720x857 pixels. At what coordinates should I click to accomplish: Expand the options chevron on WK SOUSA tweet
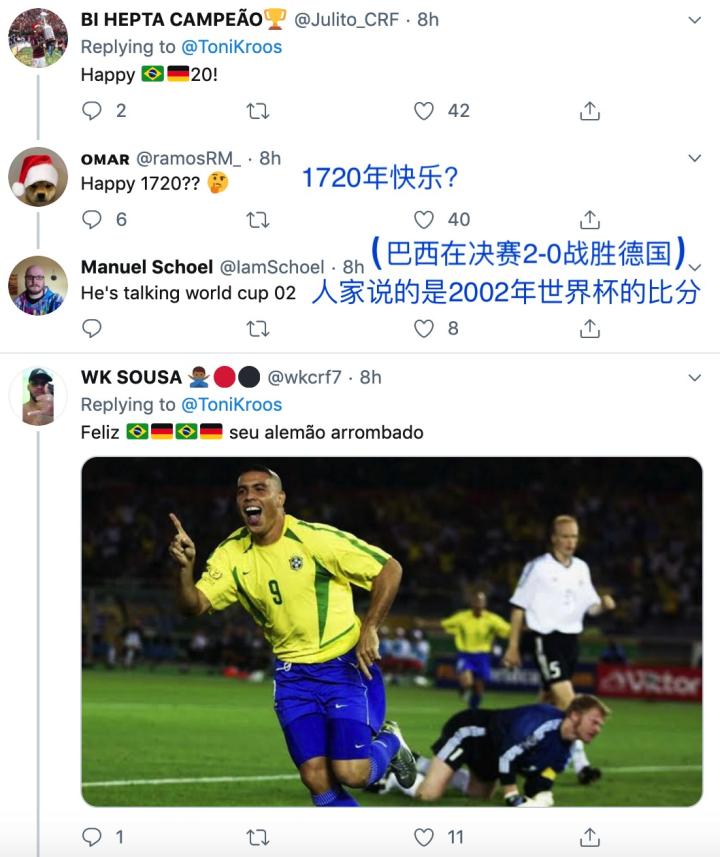tap(694, 378)
